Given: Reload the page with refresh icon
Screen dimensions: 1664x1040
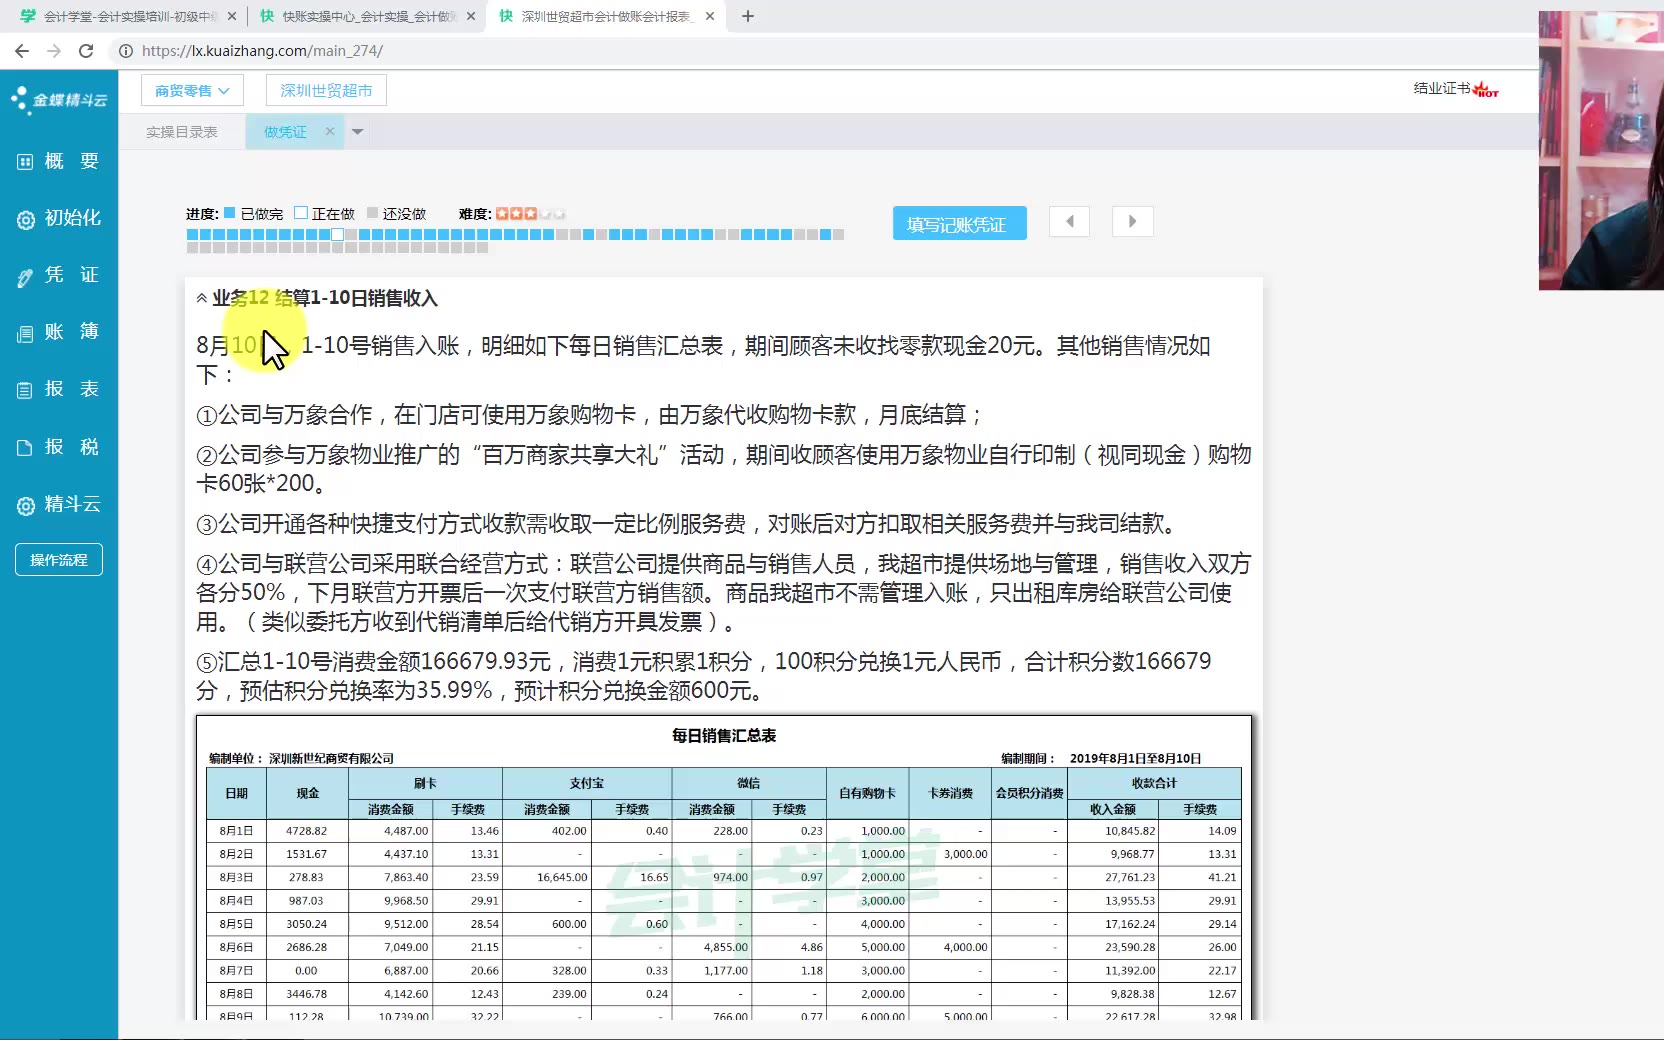Looking at the screenshot, I should [x=86, y=50].
